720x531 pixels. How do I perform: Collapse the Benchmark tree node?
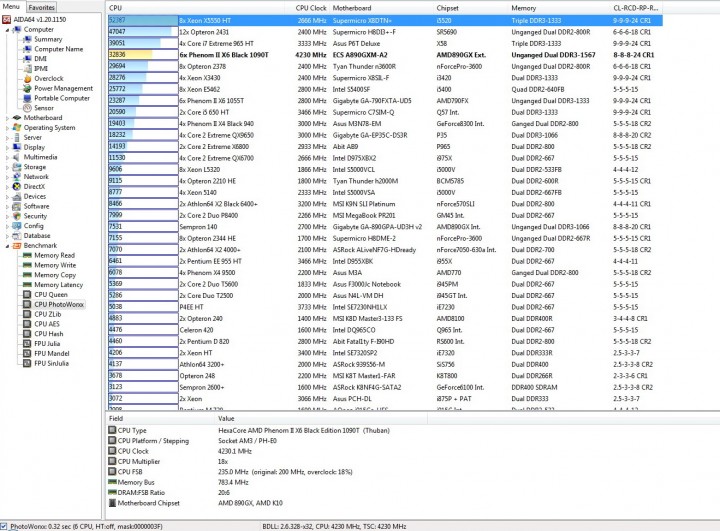point(7,246)
